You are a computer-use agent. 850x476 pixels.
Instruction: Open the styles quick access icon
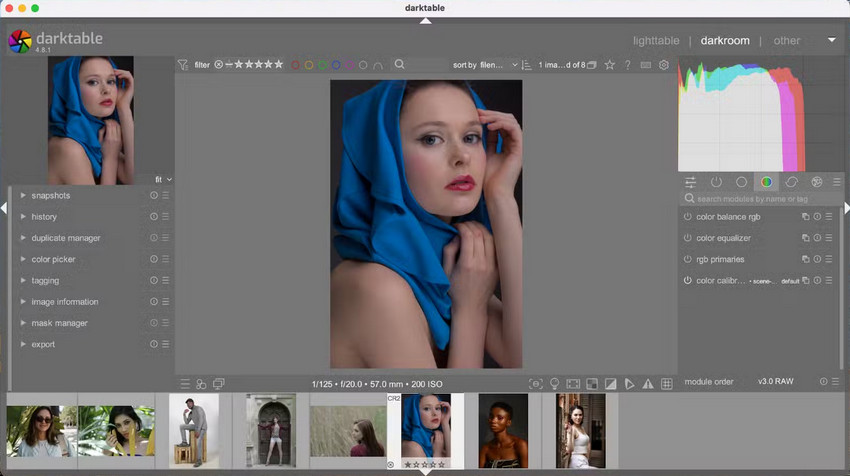pyautogui.click(x=201, y=384)
